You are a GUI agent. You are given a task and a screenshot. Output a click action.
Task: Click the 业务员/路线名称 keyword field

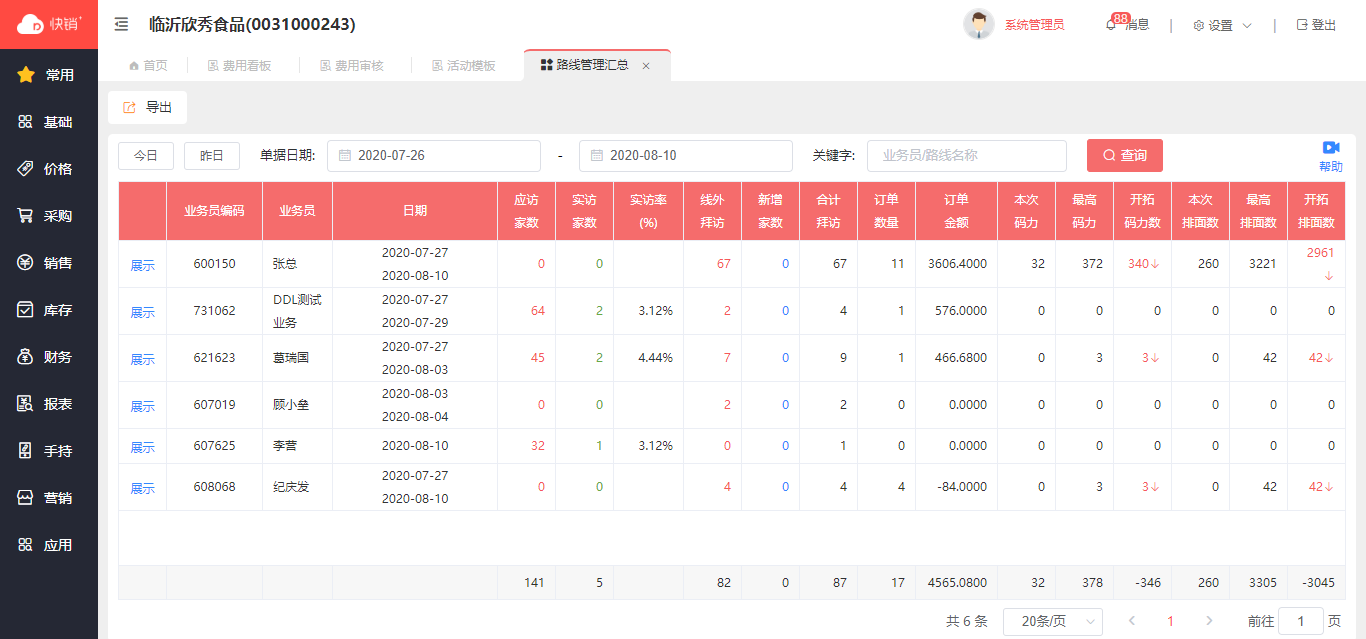coord(967,156)
